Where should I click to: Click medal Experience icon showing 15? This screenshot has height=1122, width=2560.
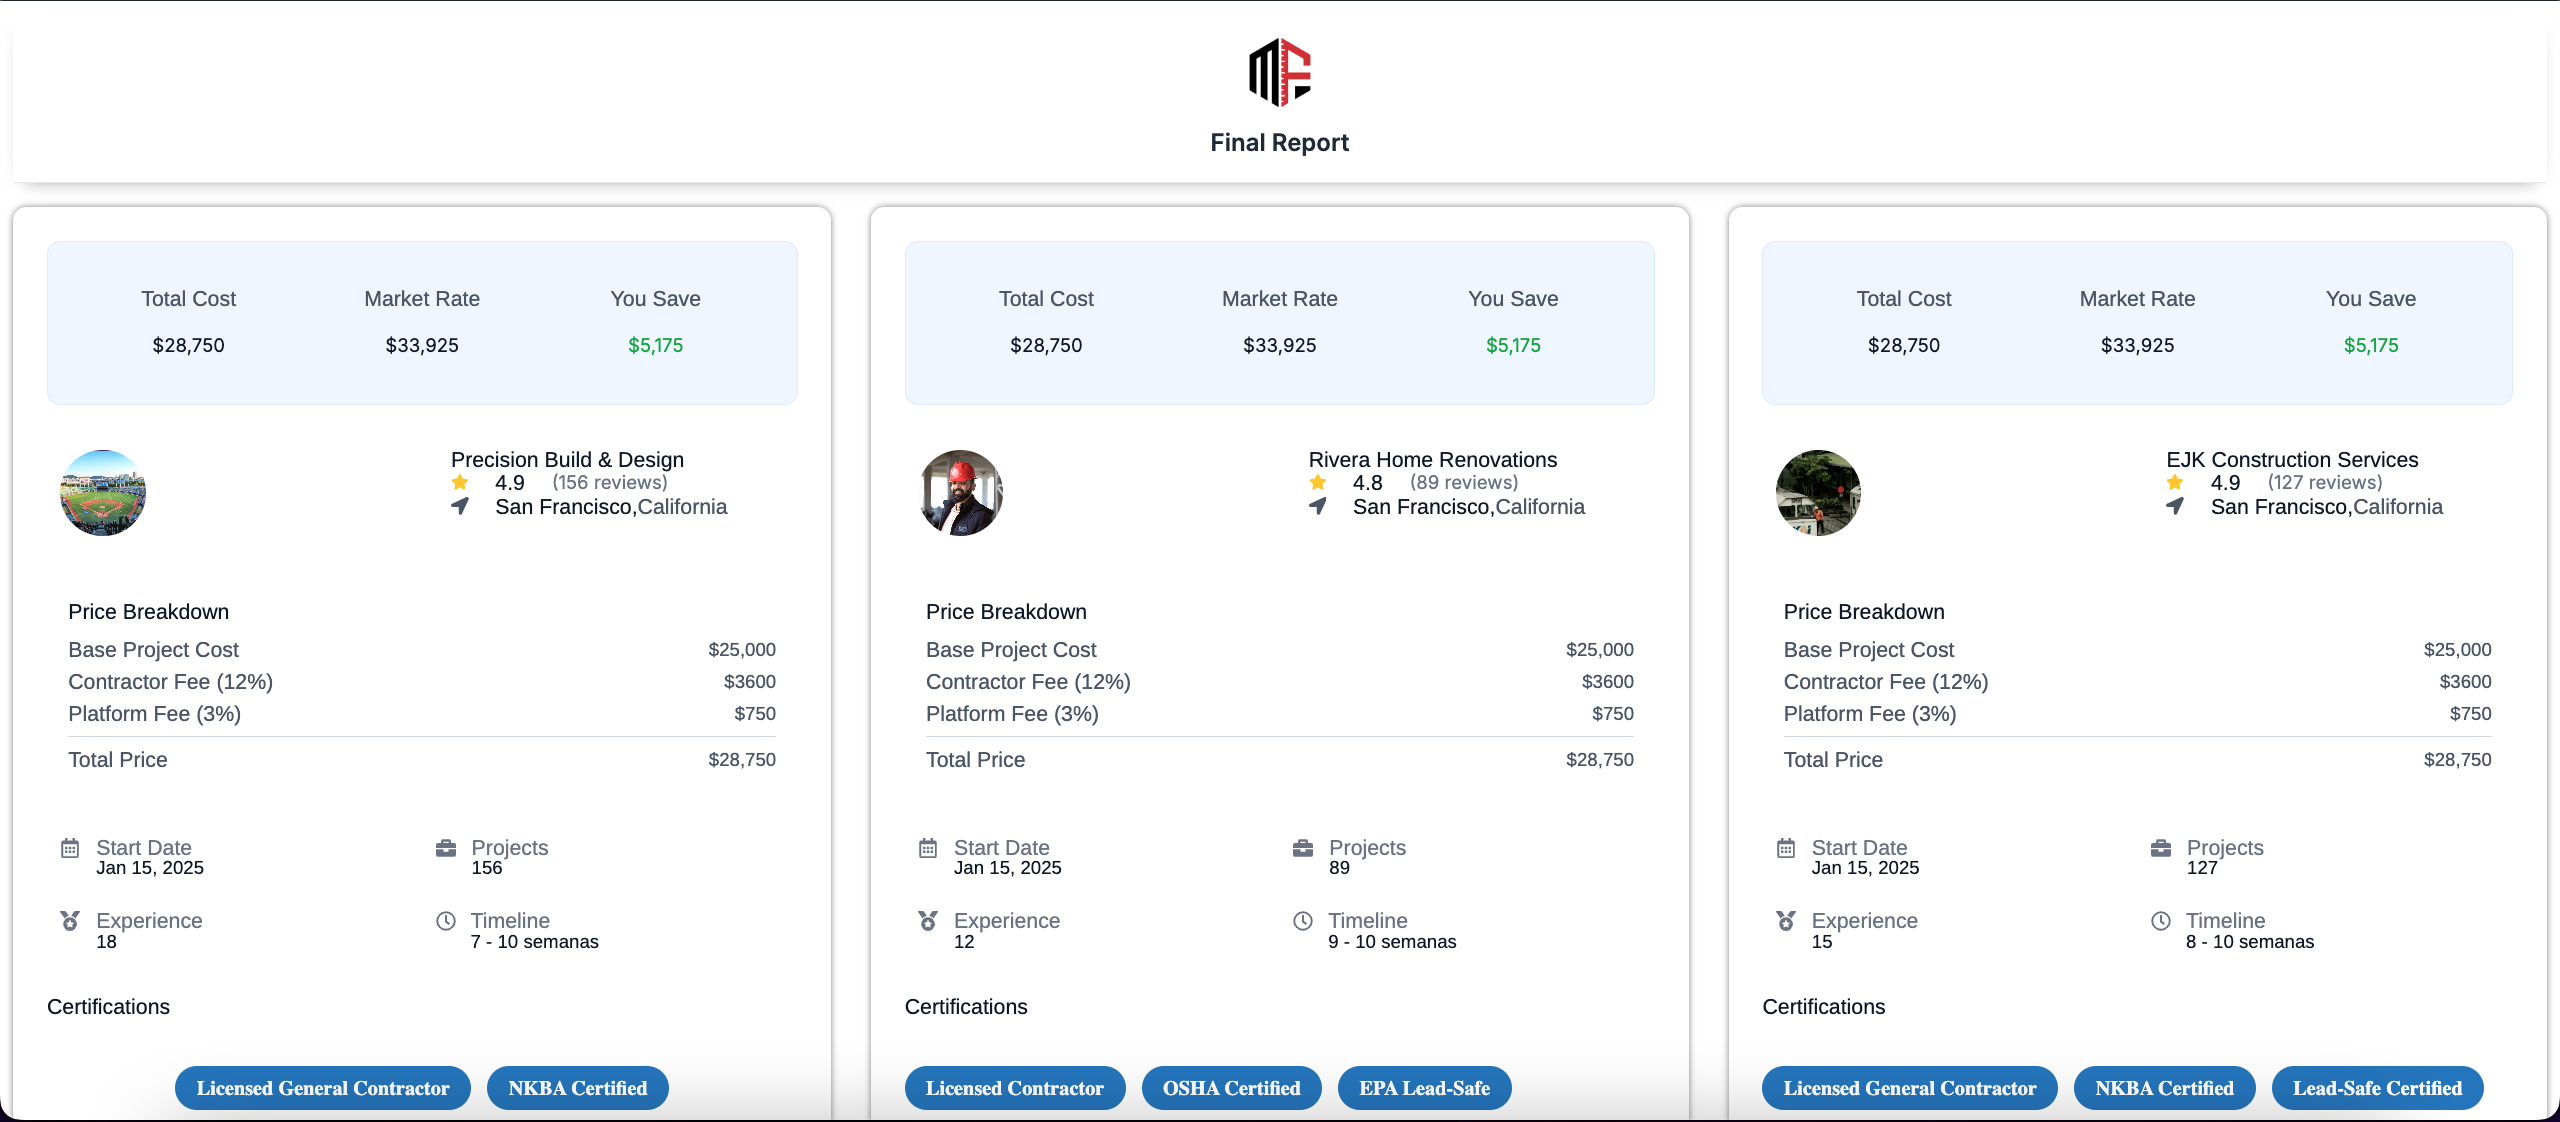(1786, 921)
